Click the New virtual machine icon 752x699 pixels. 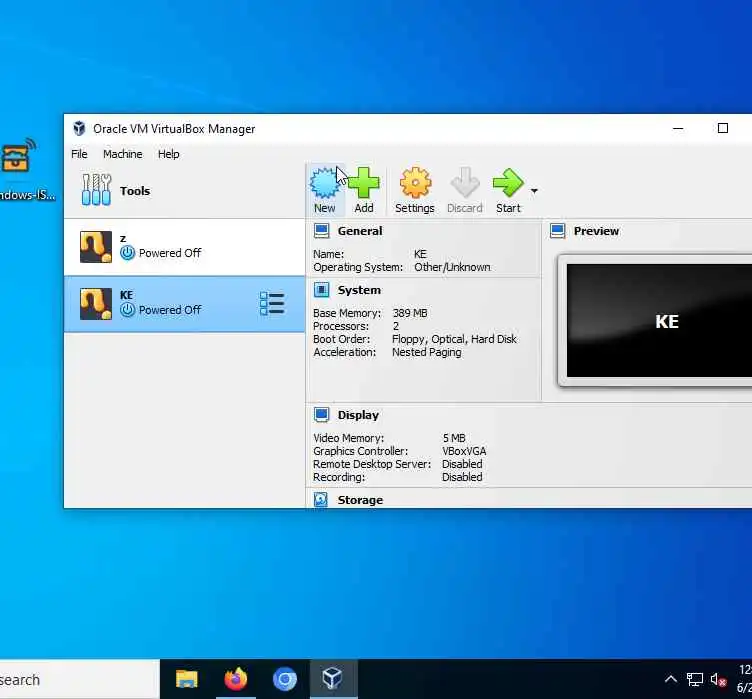coord(324,183)
